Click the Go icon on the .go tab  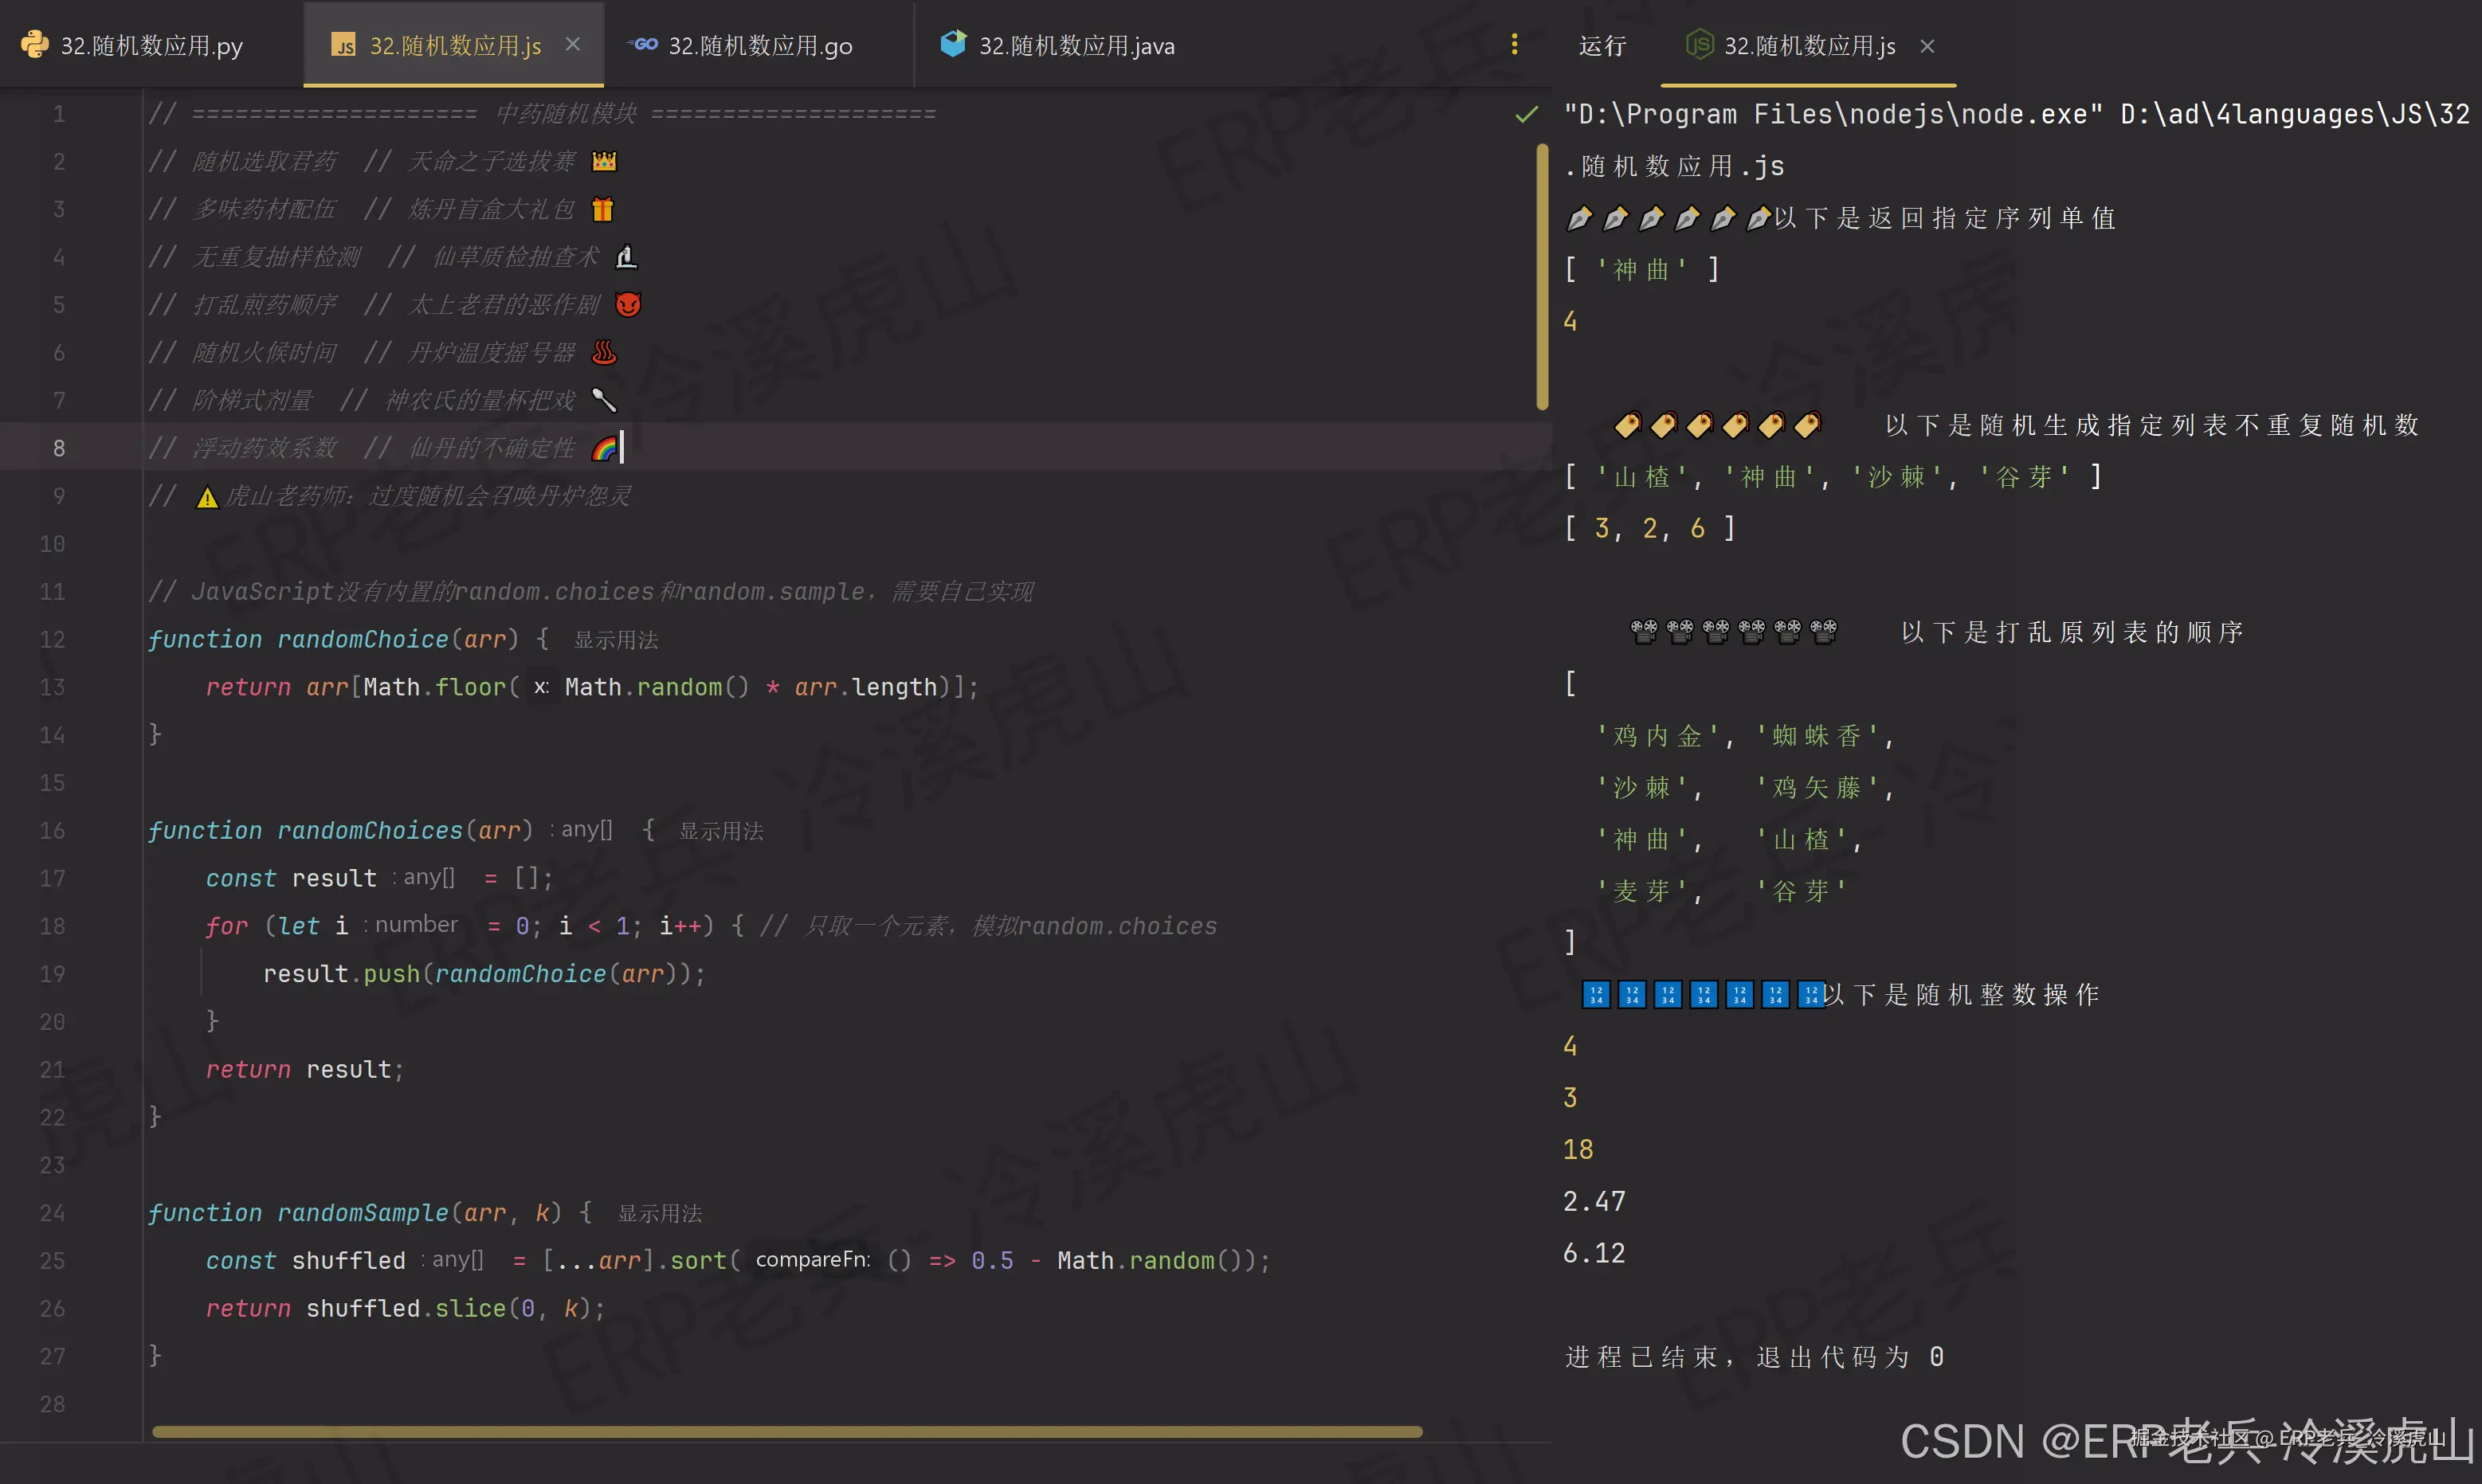coord(642,45)
